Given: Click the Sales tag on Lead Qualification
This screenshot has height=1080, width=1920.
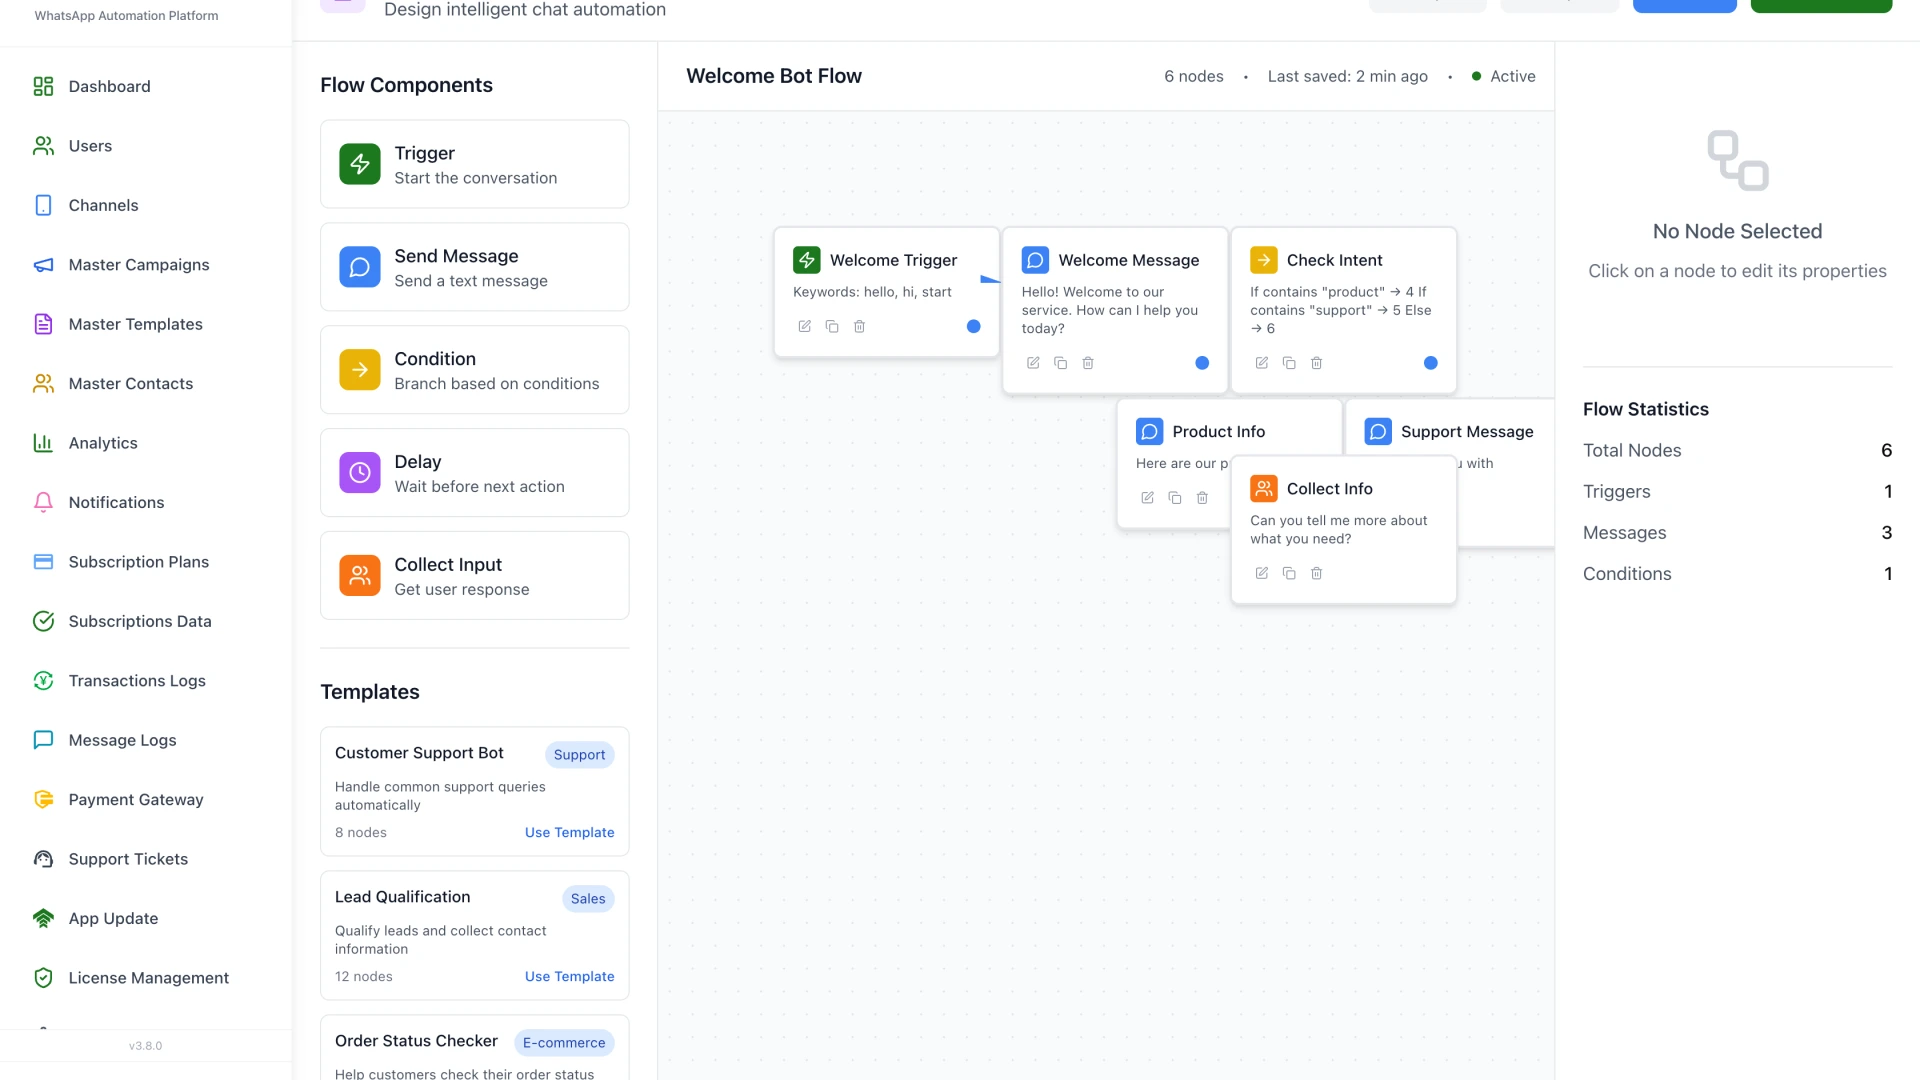Looking at the screenshot, I should click(x=588, y=899).
